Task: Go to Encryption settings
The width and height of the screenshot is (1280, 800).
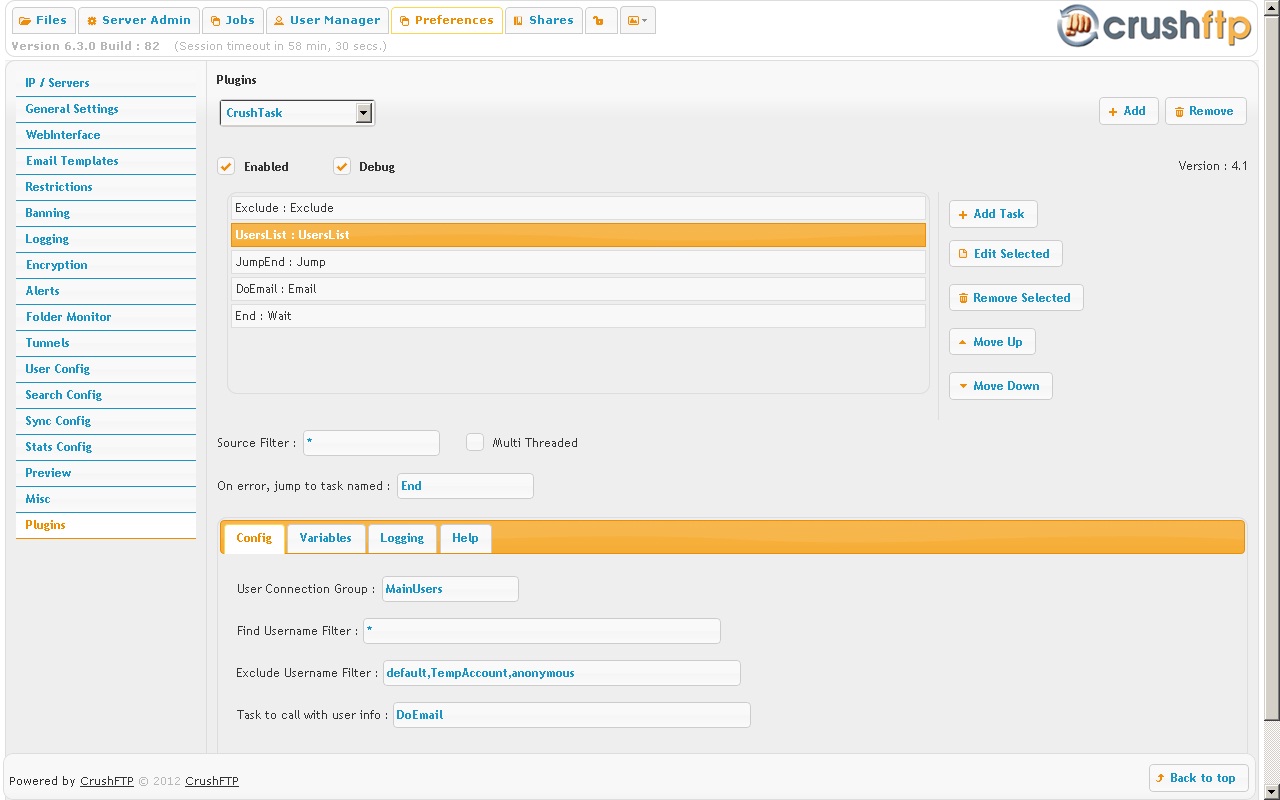Action: pyautogui.click(x=106, y=265)
